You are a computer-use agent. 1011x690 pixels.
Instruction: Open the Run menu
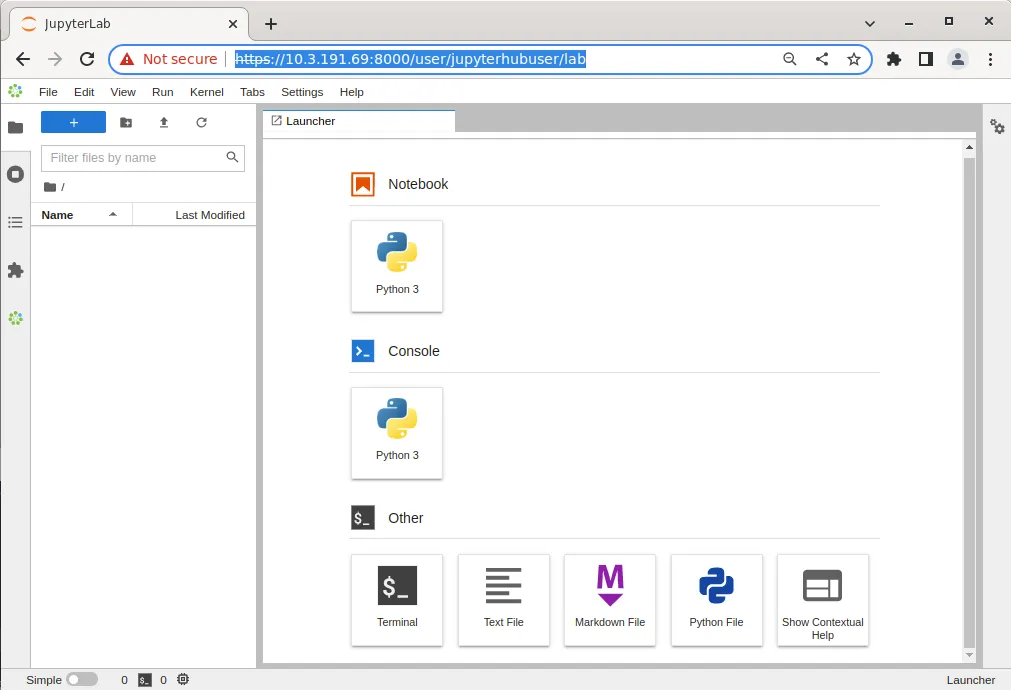tap(162, 92)
